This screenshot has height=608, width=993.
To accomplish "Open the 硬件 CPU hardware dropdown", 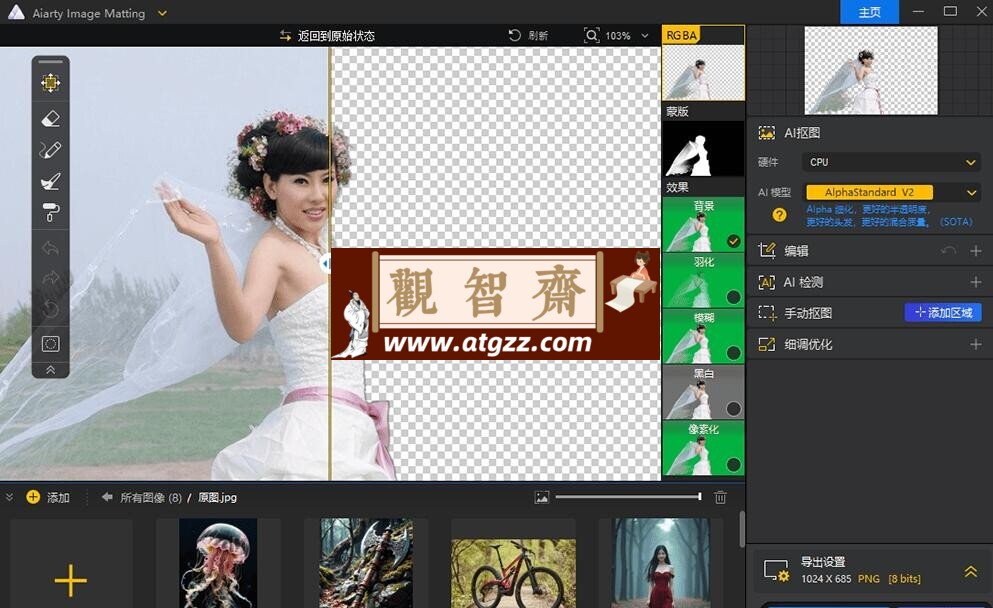I will 891,162.
